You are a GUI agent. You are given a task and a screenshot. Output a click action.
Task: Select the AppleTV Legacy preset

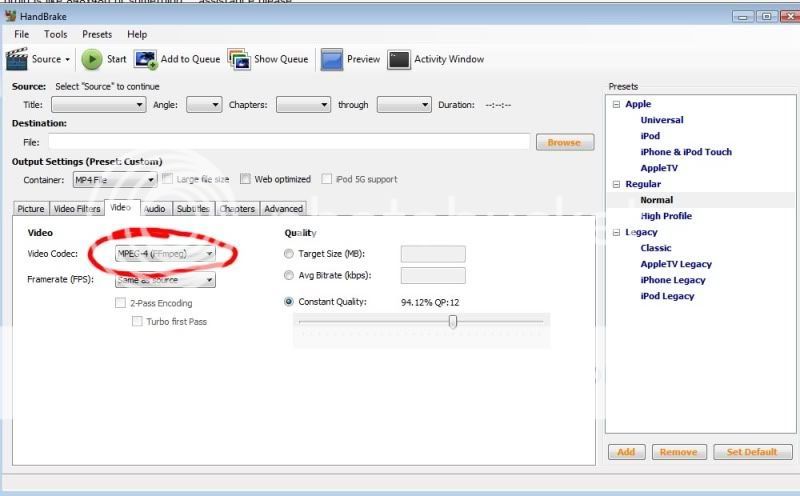click(676, 264)
